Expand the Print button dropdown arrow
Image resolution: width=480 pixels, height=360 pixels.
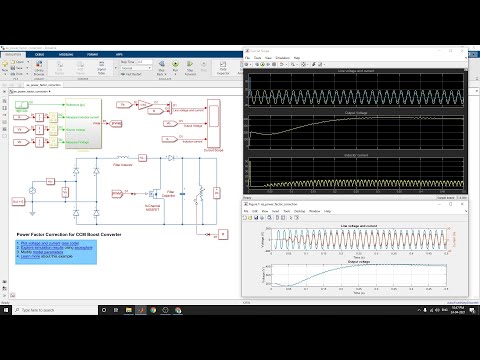point(28,74)
